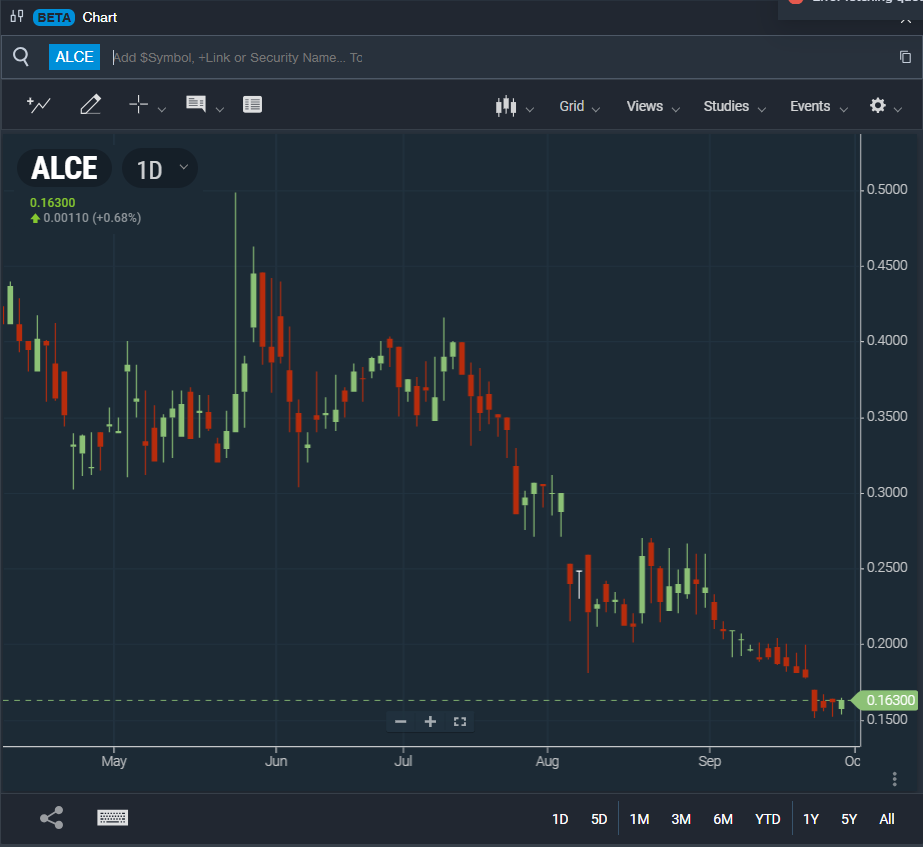Image resolution: width=923 pixels, height=847 pixels.
Task: Select the 1Y time range
Action: (x=811, y=819)
